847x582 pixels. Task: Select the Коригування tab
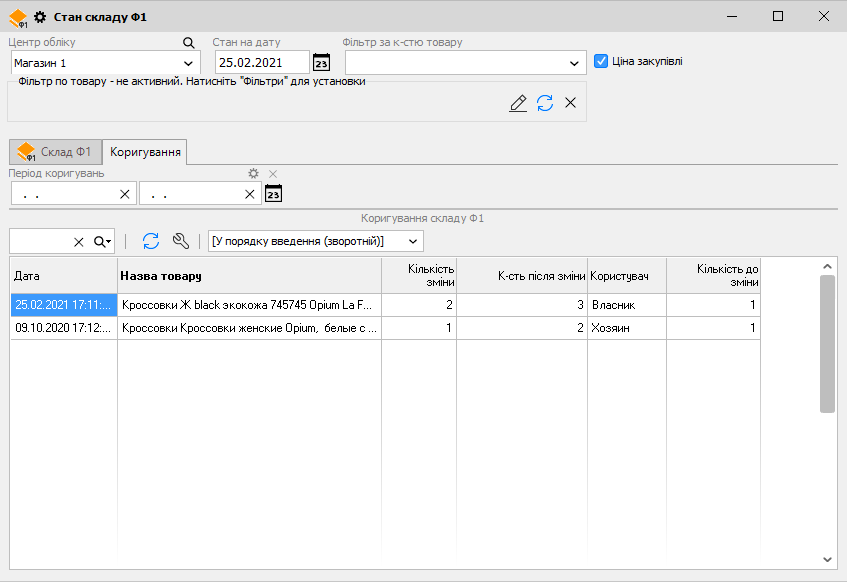pos(146,152)
